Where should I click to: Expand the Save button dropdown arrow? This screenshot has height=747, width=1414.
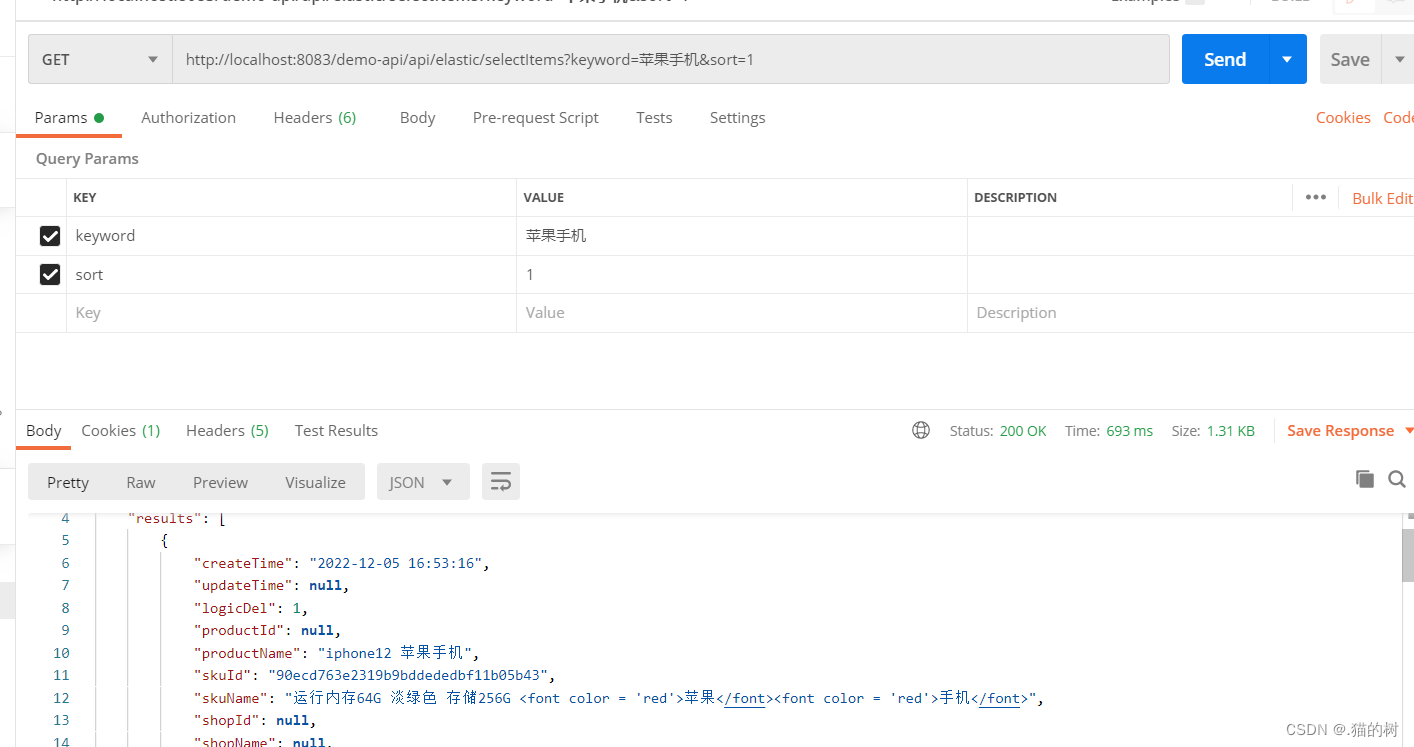[1399, 60]
